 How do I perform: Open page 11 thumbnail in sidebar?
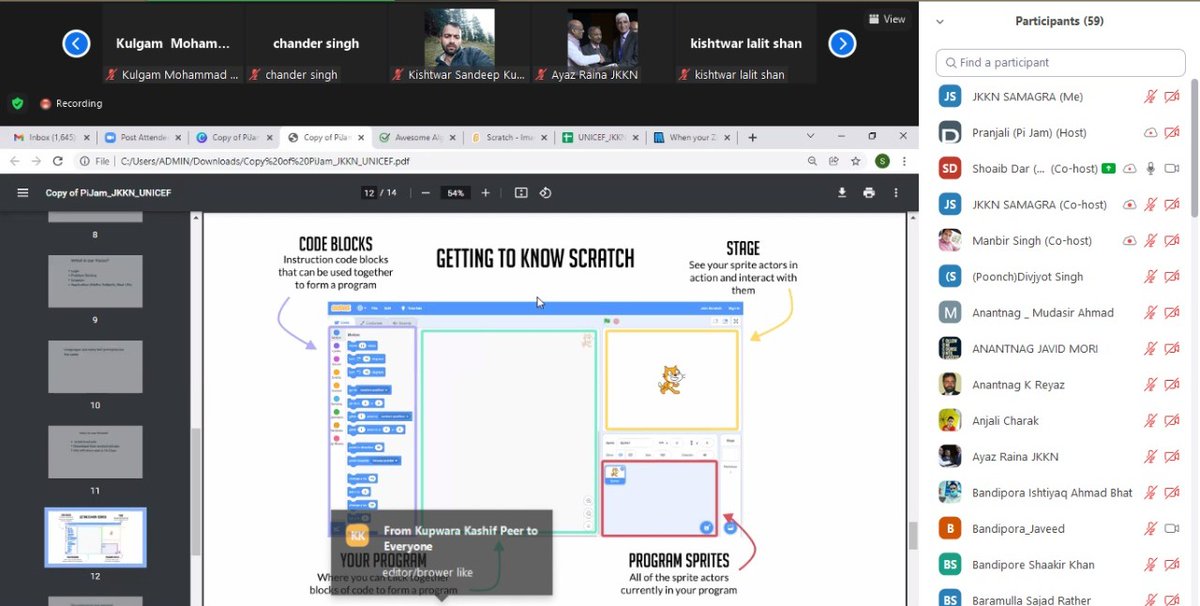[x=95, y=452]
